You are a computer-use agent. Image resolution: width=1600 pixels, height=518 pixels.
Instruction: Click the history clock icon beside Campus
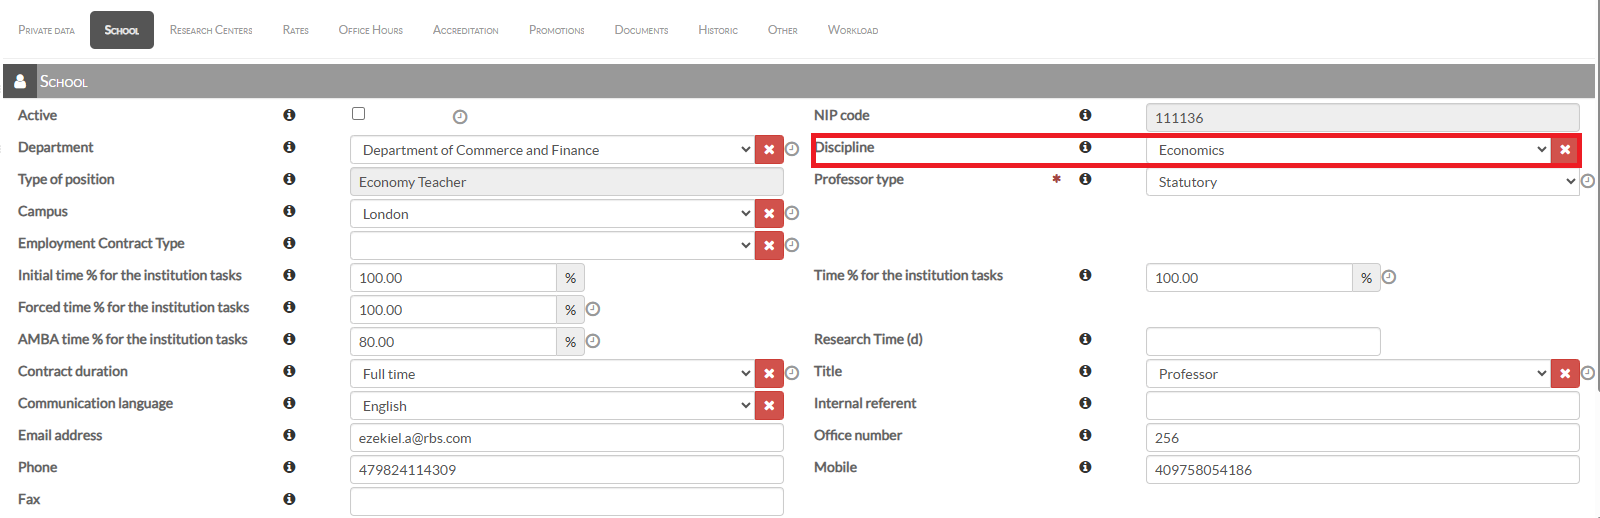click(792, 213)
